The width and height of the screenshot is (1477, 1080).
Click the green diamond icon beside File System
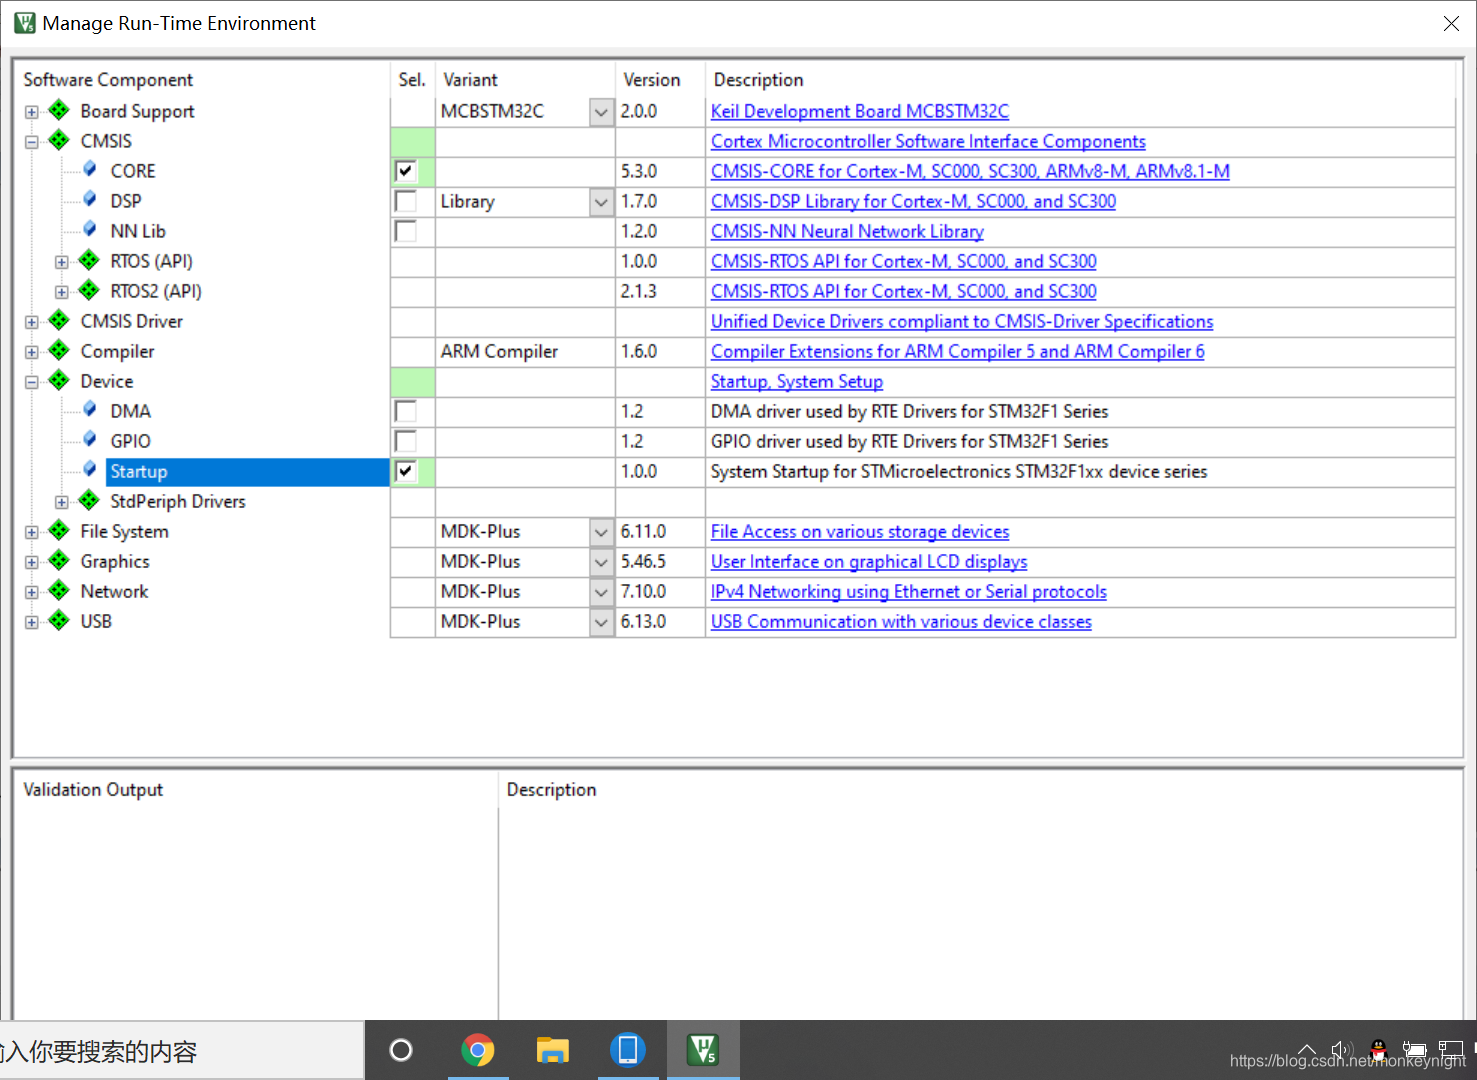pos(59,530)
